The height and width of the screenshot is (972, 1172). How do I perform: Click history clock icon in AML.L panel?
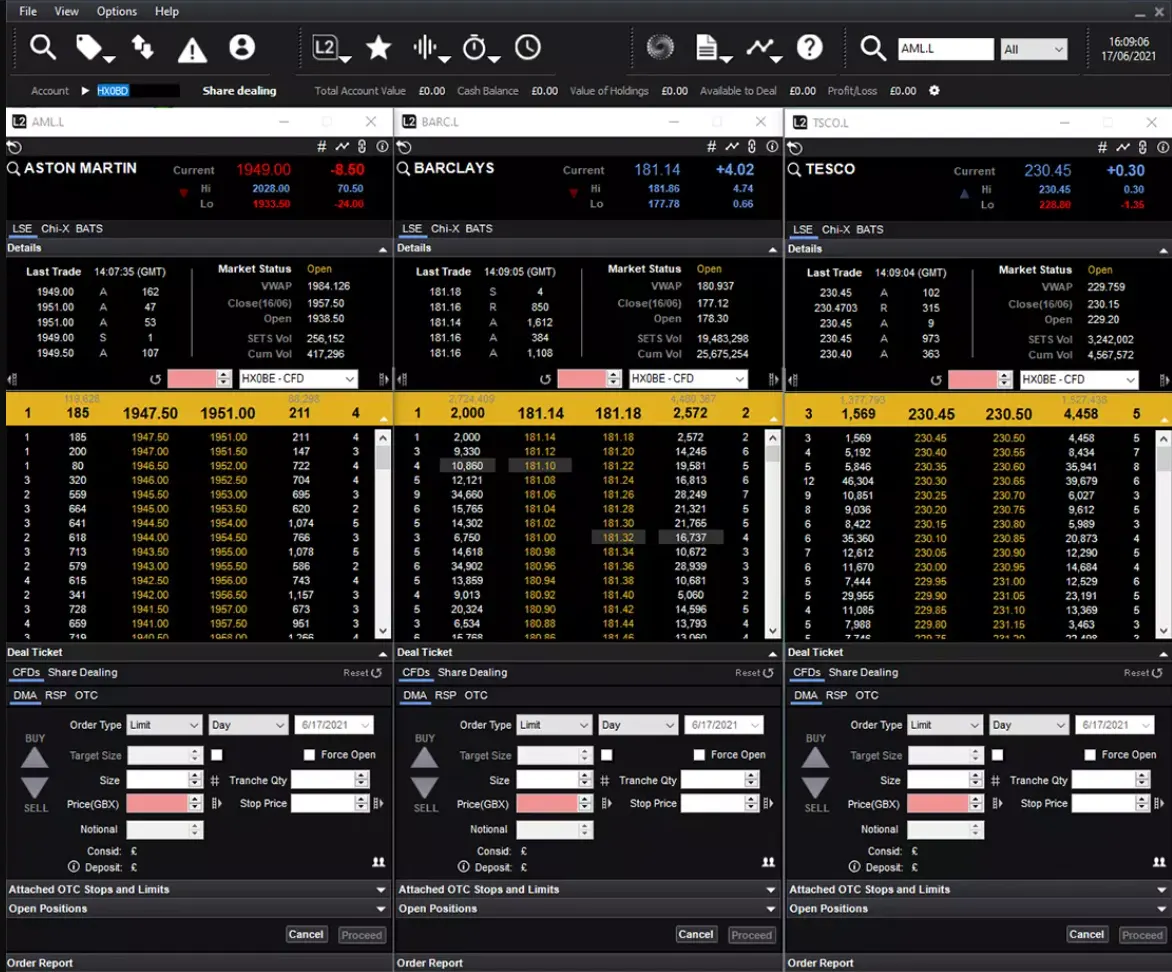click(14, 147)
